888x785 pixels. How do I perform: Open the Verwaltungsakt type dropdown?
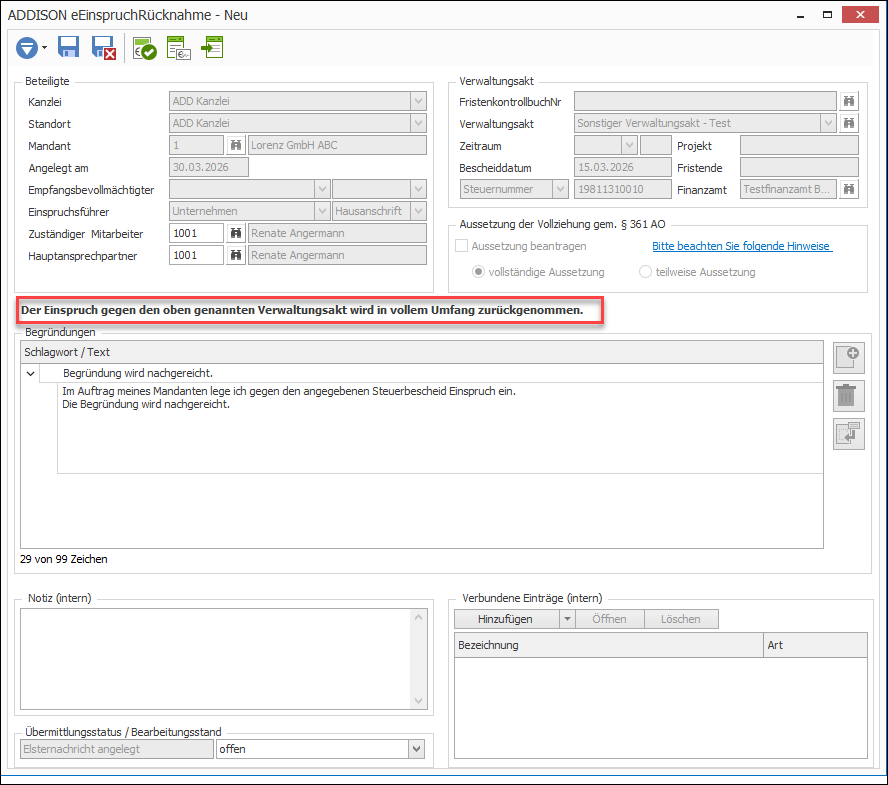[x=828, y=123]
